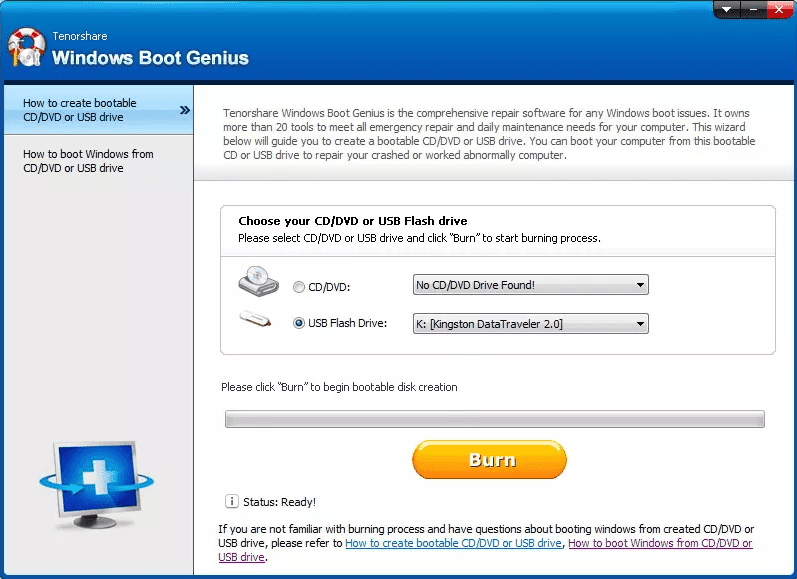This screenshot has width=797, height=579.
Task: Click the double chevron arrow in sidebar
Action: pyautogui.click(x=185, y=110)
